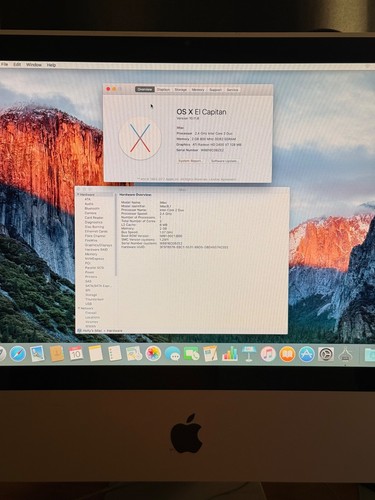The image size is (375, 500).
Task: Open System Preferences gear in the Dock
Action: coord(326,354)
